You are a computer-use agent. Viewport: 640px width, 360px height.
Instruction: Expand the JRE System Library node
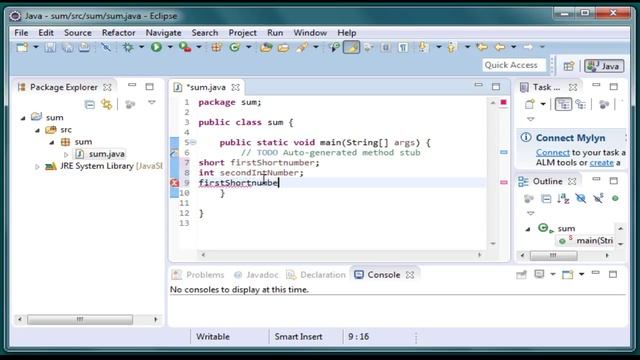37,167
